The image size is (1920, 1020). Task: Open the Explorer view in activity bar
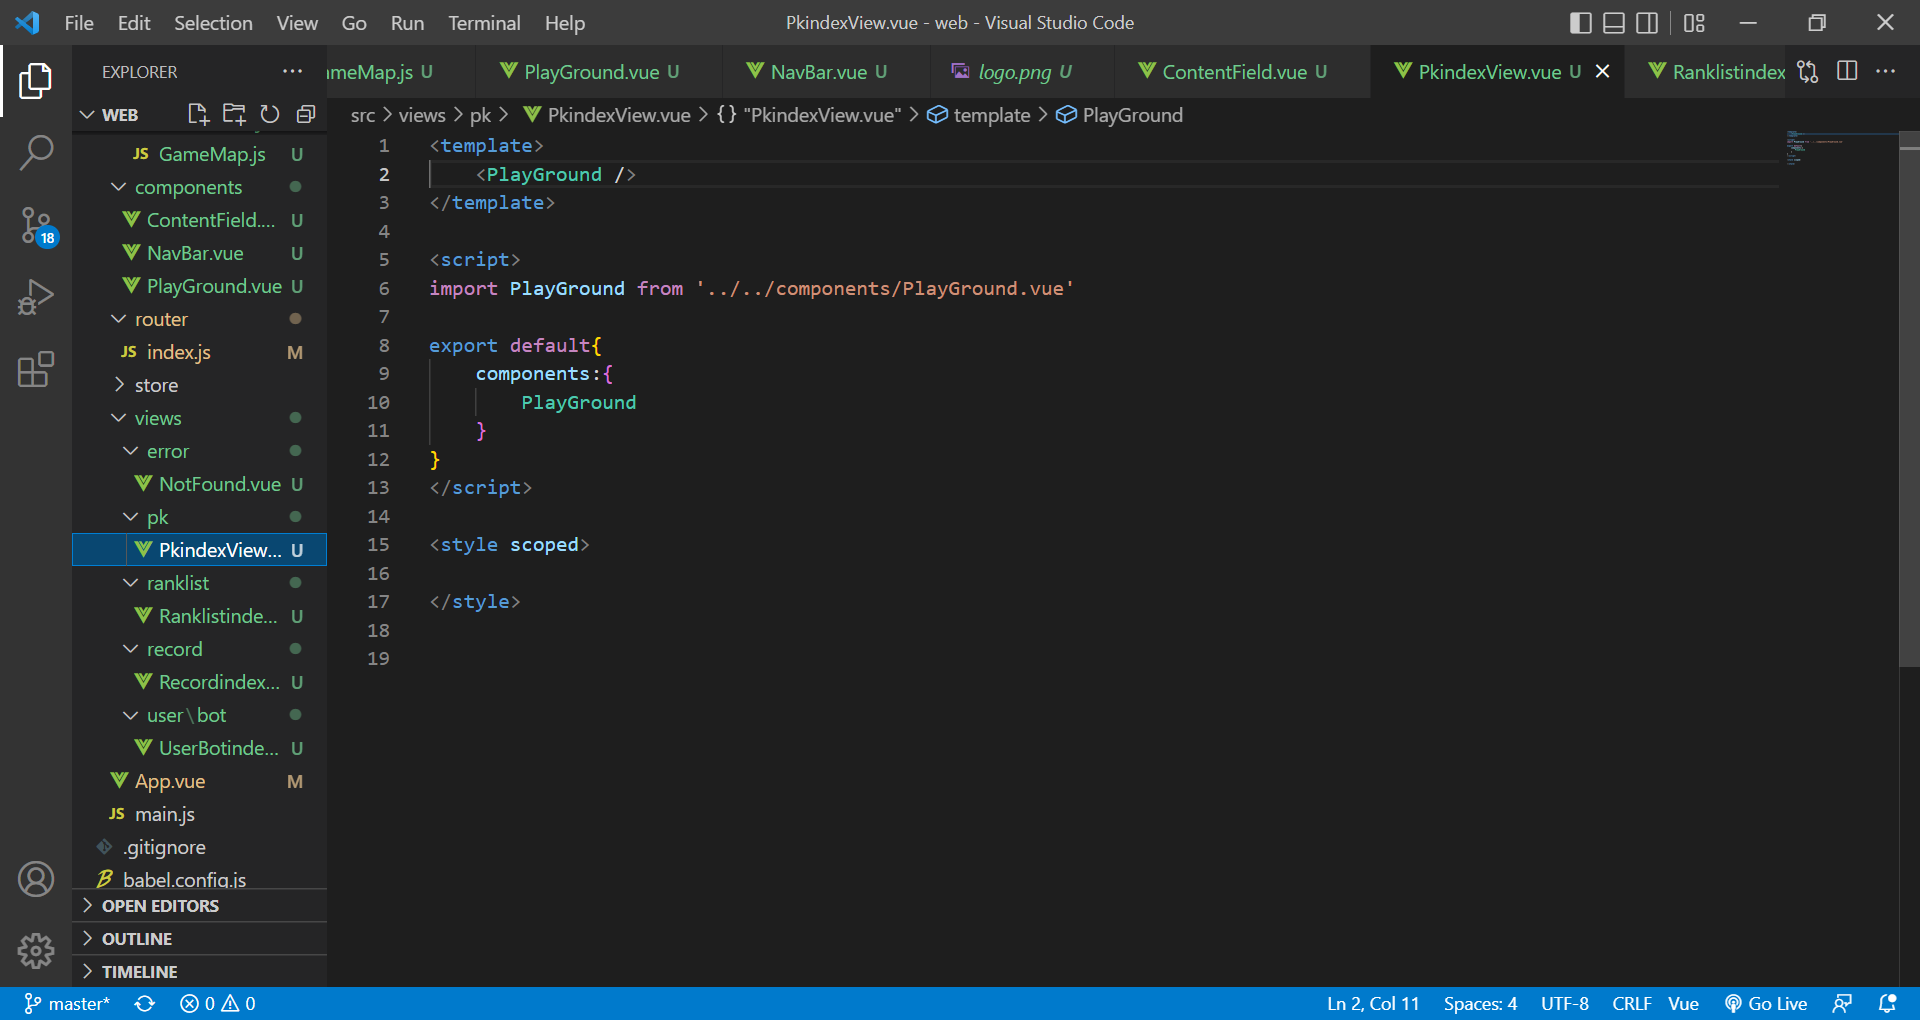point(36,81)
